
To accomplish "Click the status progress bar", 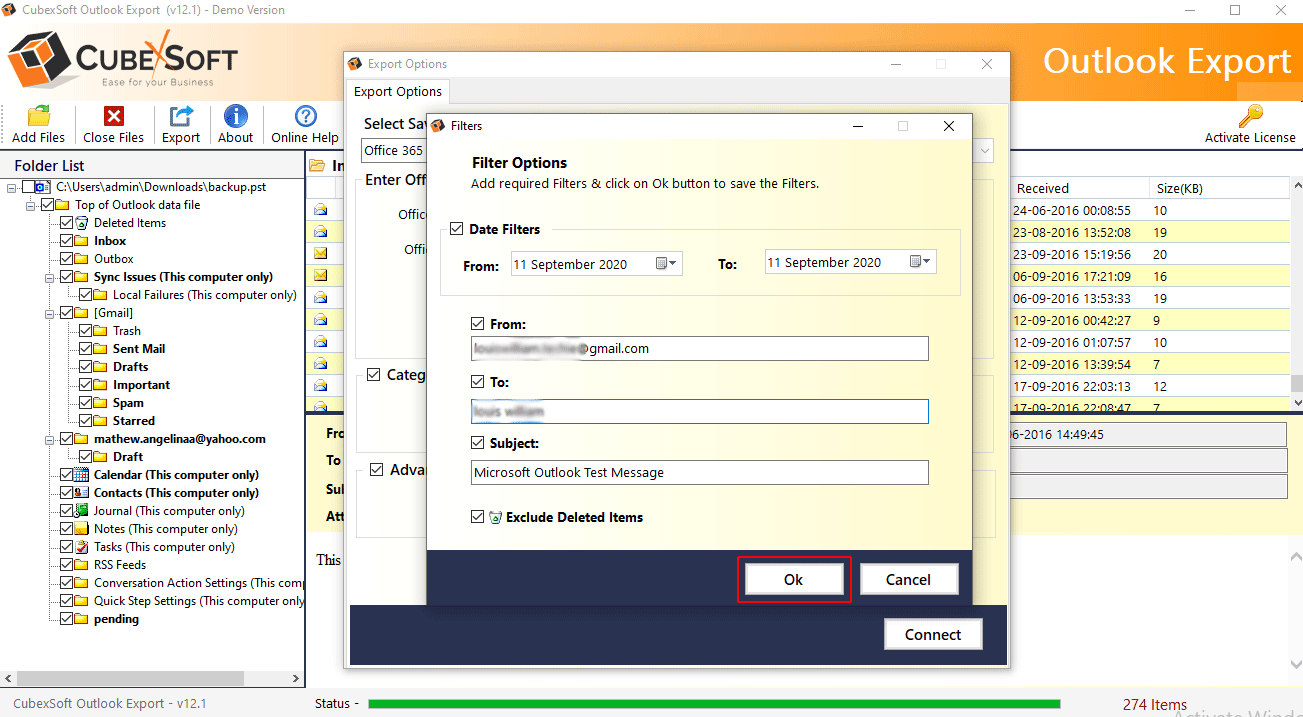I will coord(714,704).
